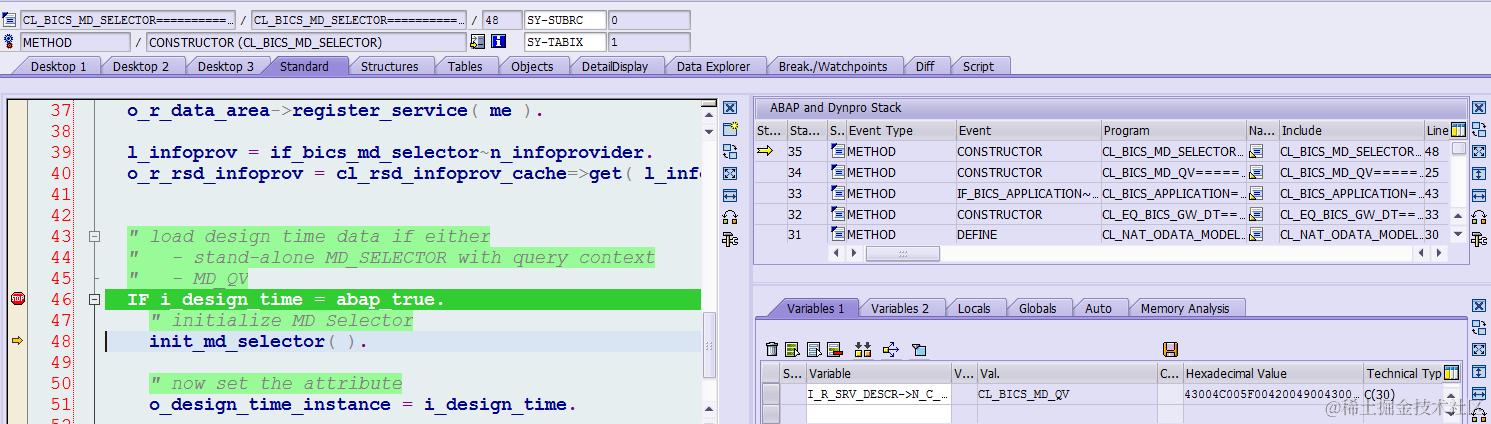Viewport: 1491px width, 424px height.
Task: Click column layout icon in ABAP stack header
Action: [x=1459, y=130]
